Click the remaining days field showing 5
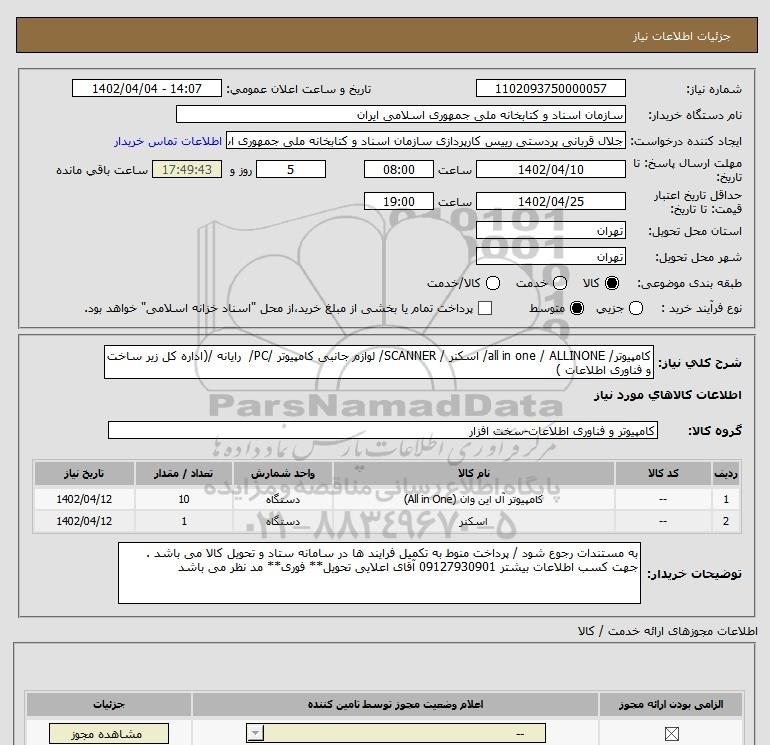The width and height of the screenshot is (770, 745). pos(291,169)
